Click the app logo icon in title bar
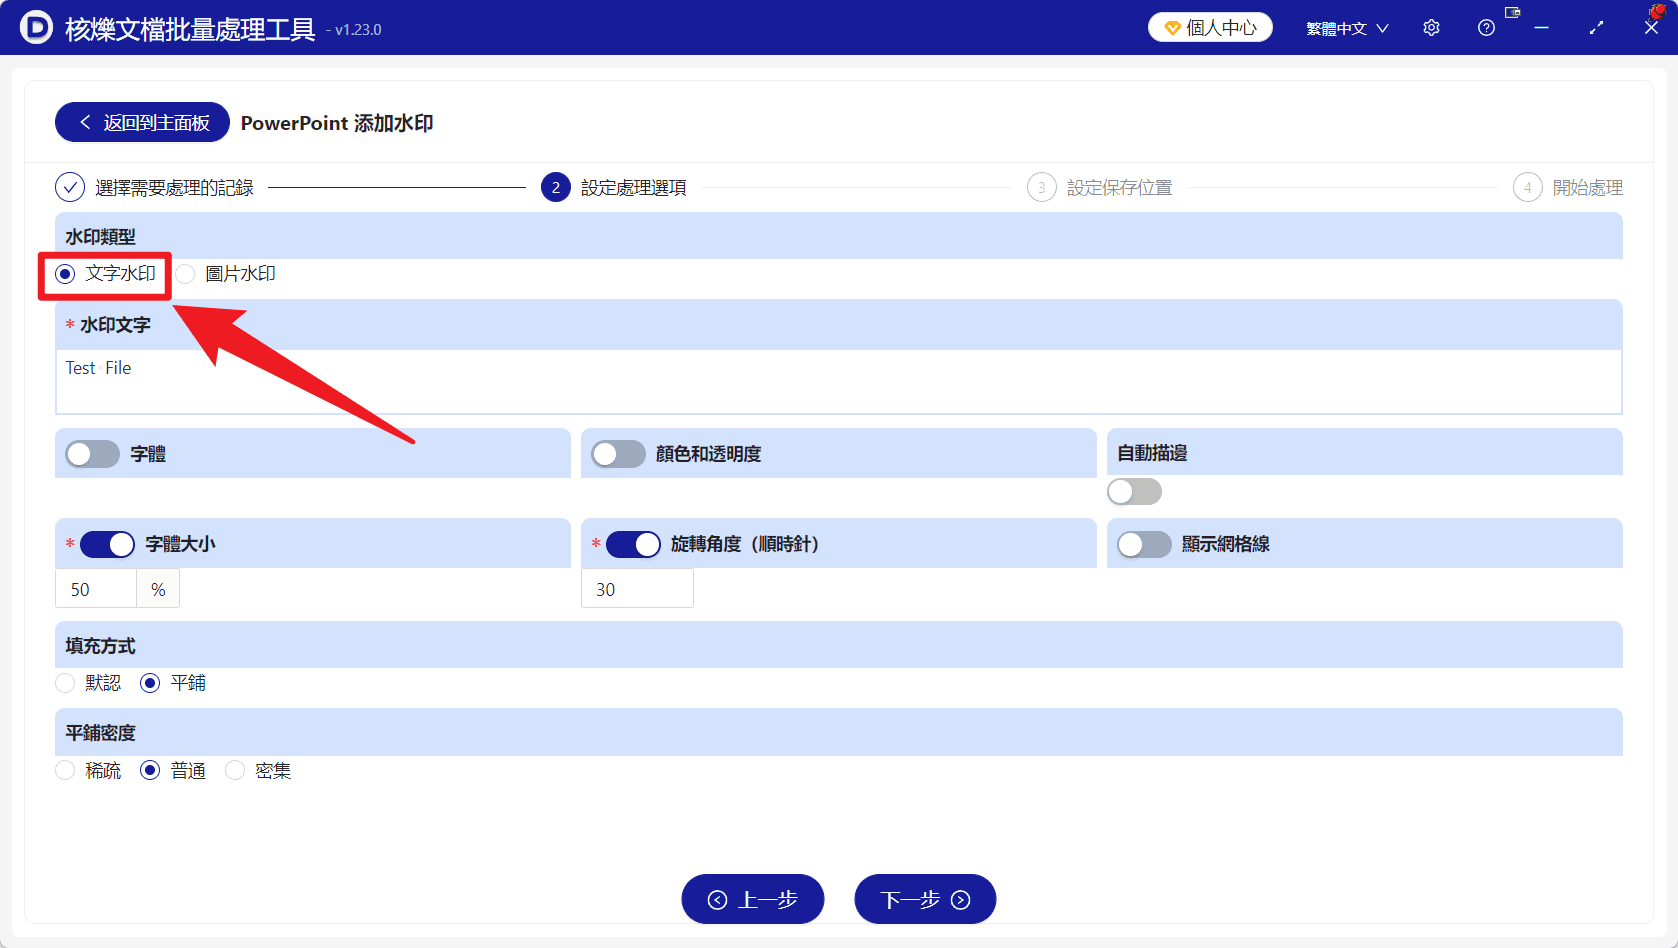The image size is (1678, 948). click(x=36, y=27)
